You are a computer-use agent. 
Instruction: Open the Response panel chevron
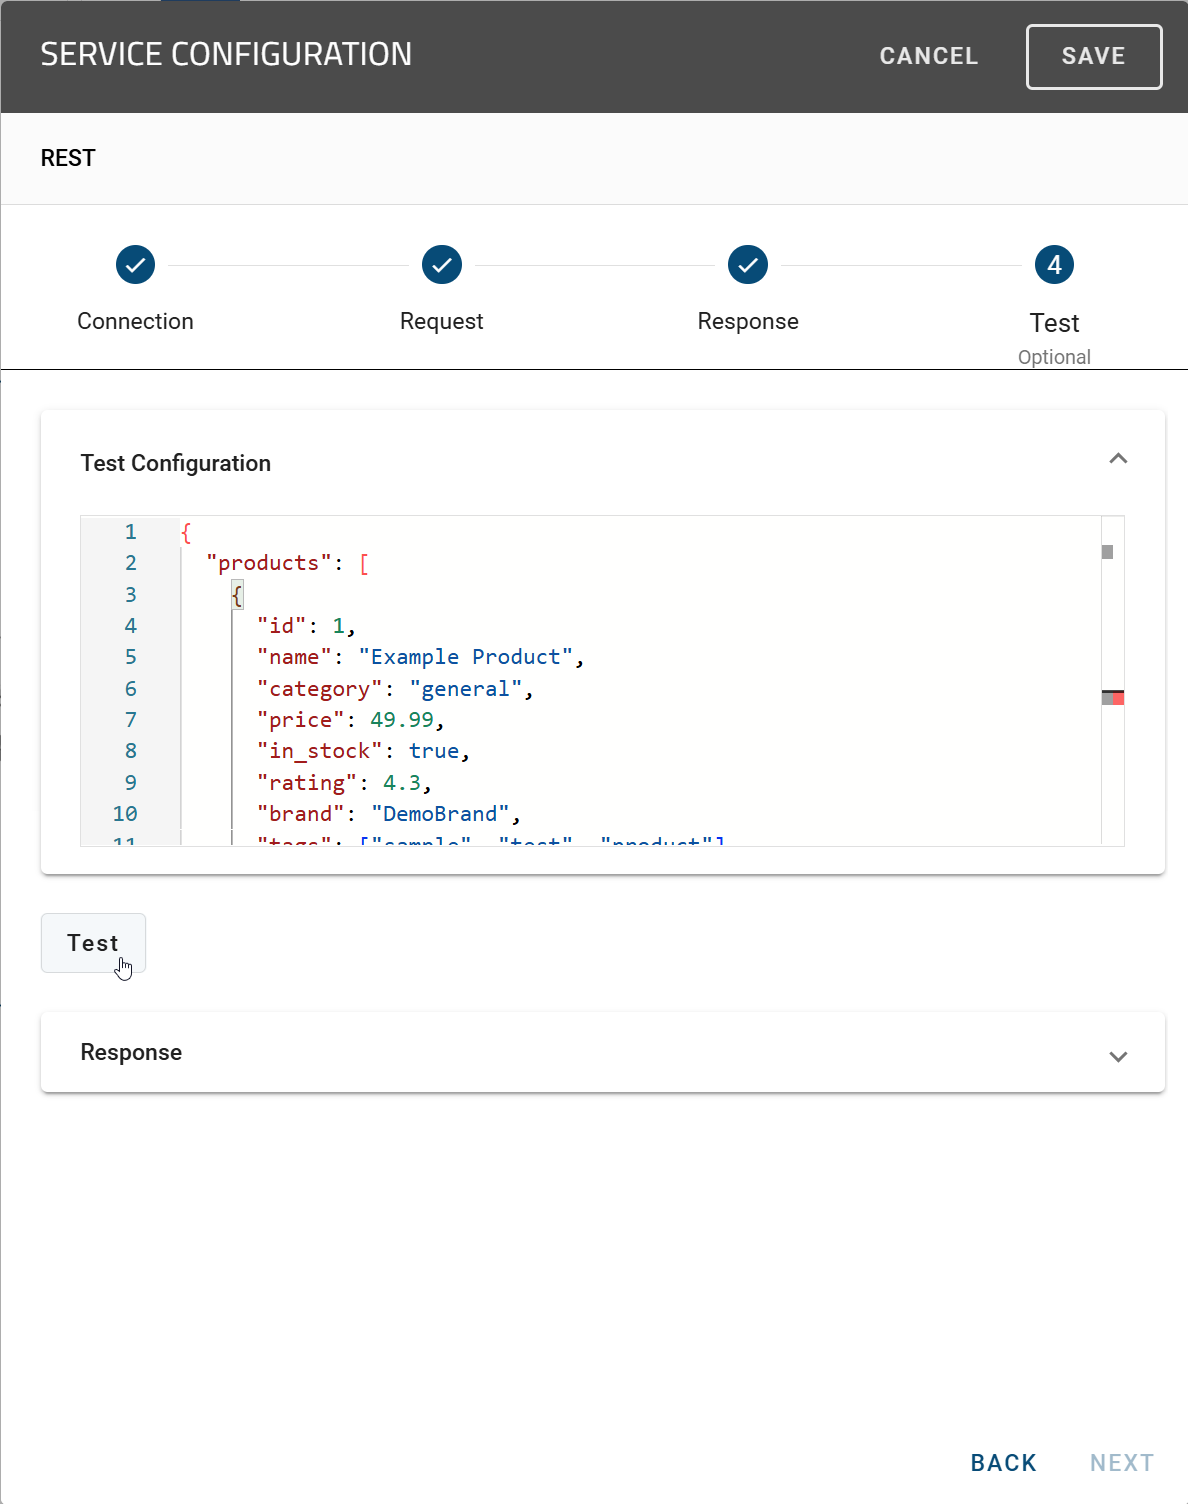pos(1118,1057)
